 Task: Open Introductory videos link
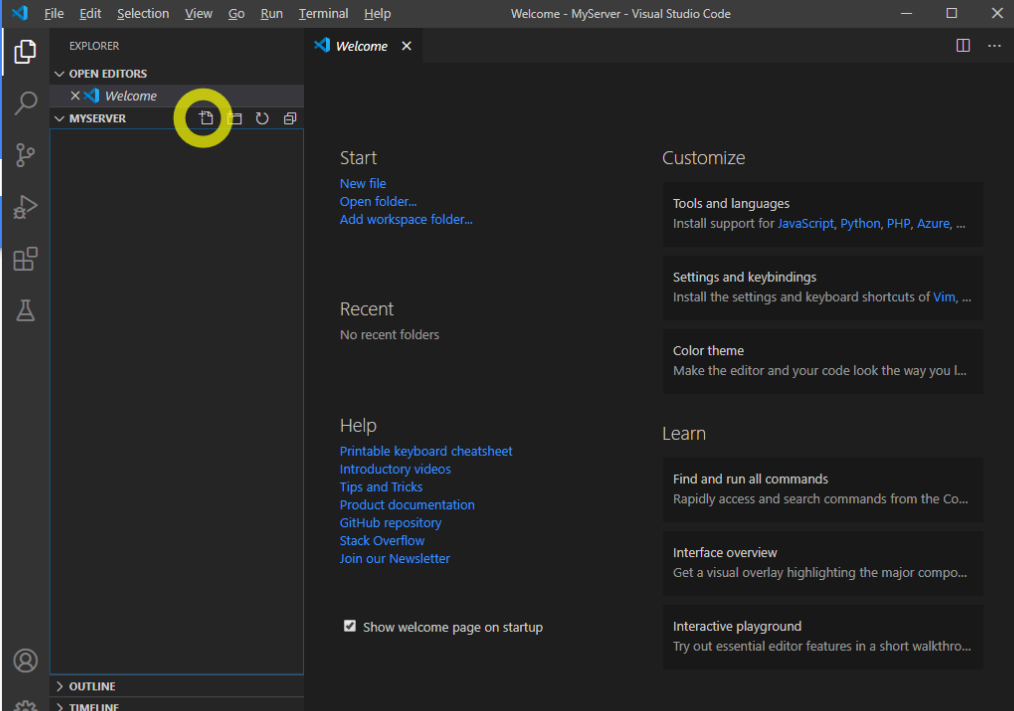tap(395, 469)
